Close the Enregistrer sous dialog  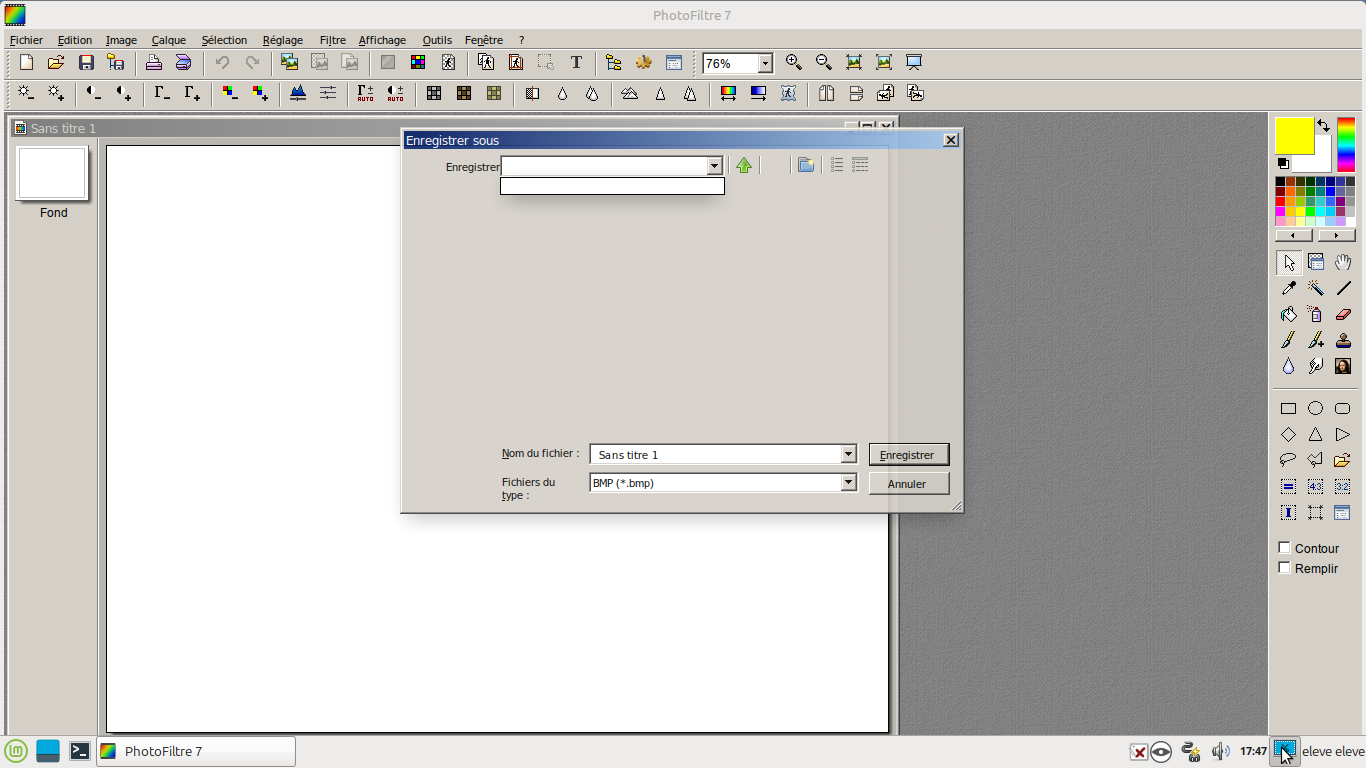pyautogui.click(x=950, y=140)
